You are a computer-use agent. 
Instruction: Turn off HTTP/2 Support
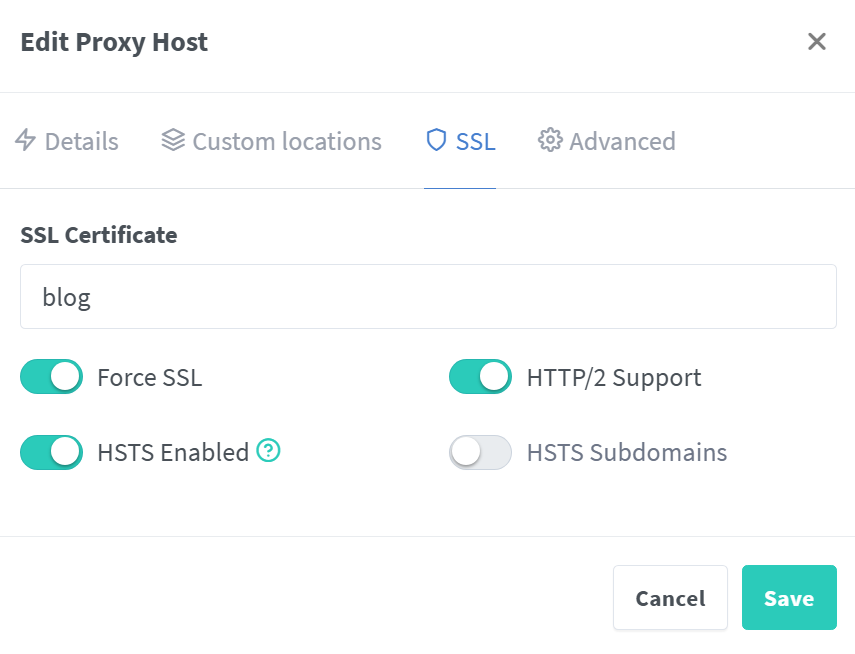[x=480, y=377]
